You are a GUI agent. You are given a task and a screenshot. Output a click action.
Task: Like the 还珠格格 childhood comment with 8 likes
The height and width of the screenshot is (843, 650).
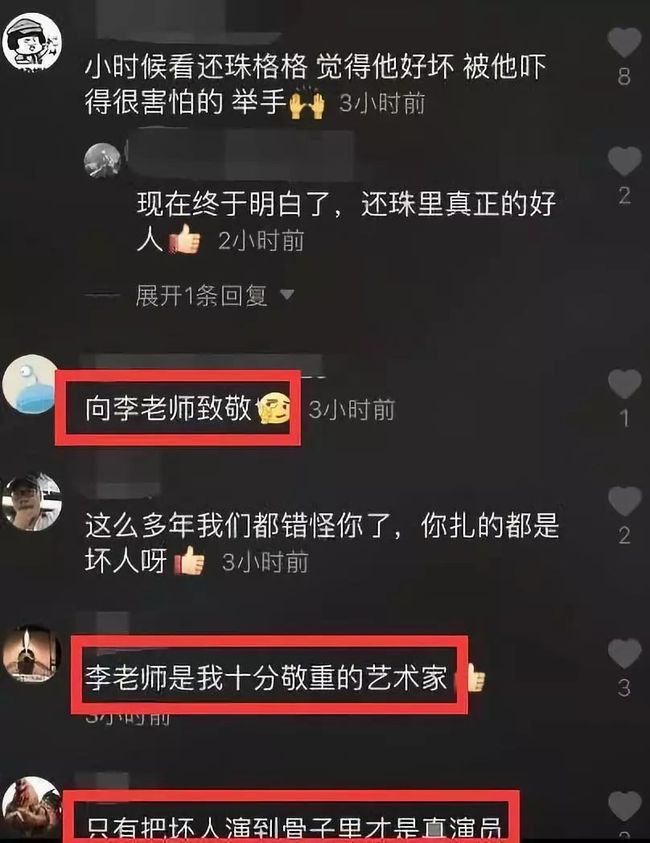[x=624, y=42]
